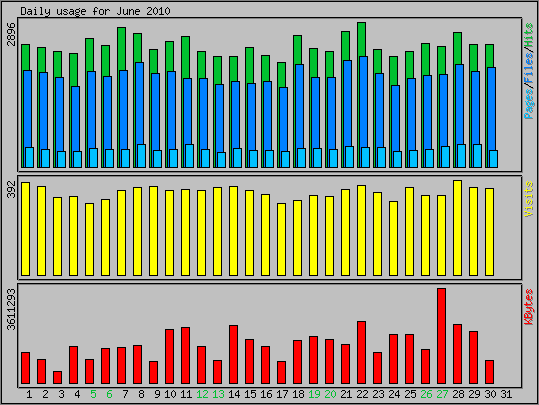Click the blue Files bar for day 4

click(x=75, y=119)
